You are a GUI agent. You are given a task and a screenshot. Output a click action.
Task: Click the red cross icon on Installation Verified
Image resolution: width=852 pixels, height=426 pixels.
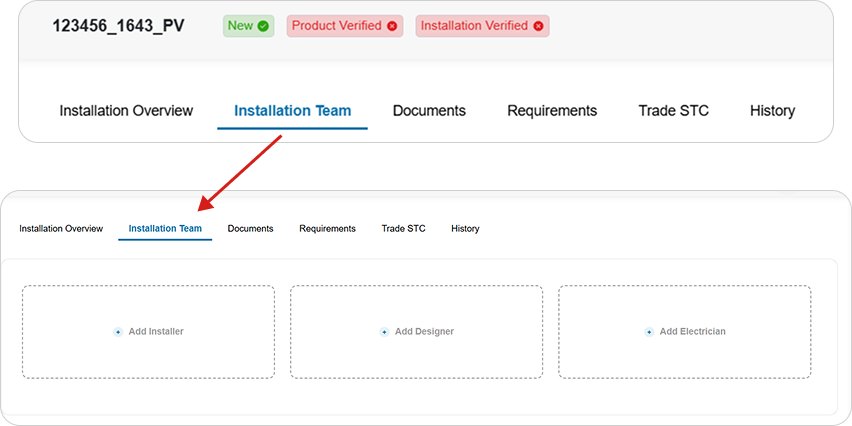(538, 26)
